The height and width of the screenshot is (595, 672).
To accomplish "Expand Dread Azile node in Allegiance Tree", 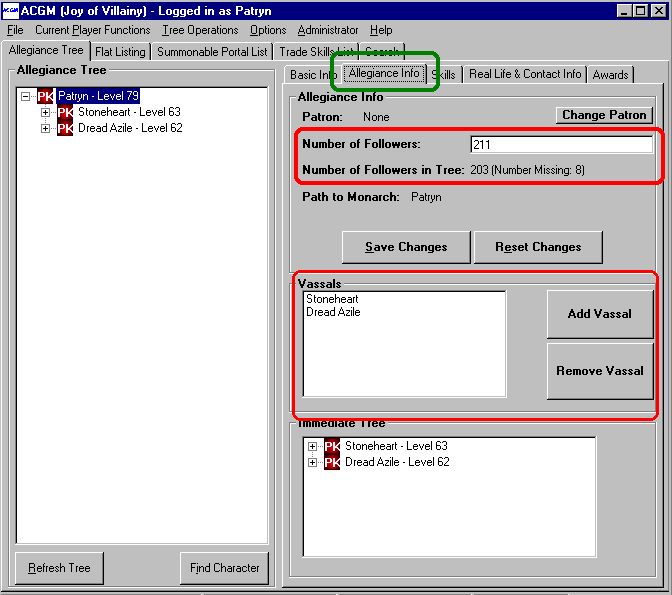I will (x=45, y=129).
